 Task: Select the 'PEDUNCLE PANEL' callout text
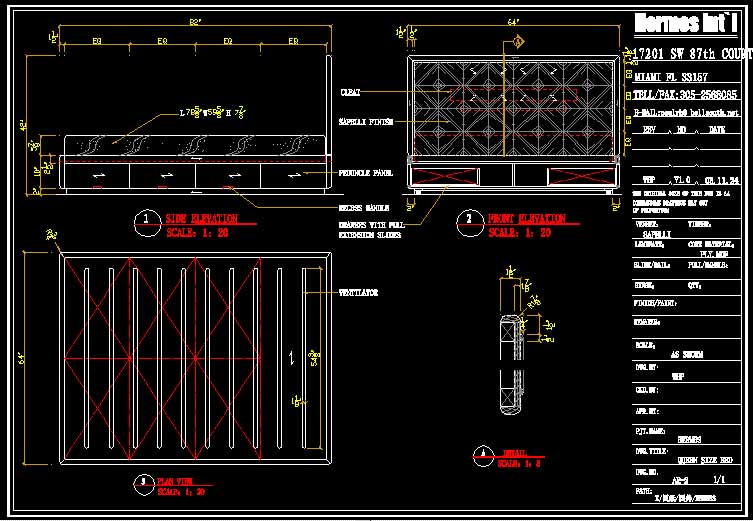click(x=365, y=172)
